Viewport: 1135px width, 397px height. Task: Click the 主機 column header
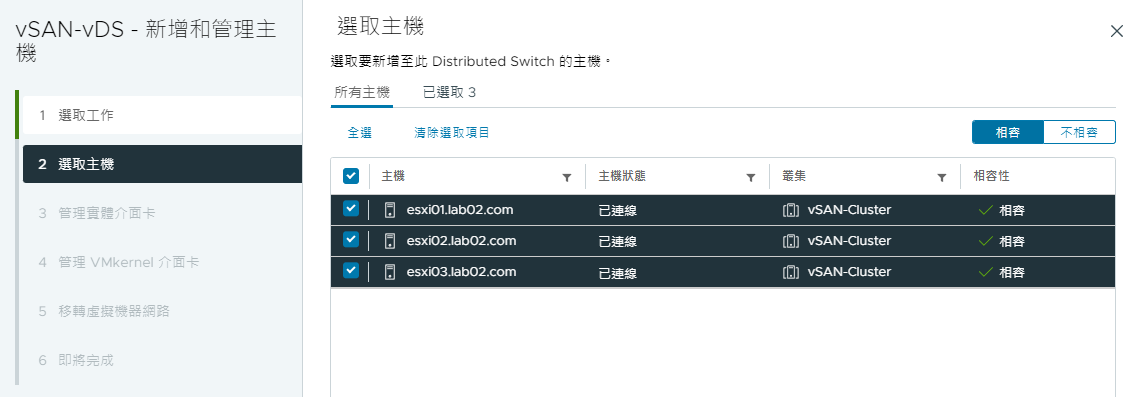coord(394,177)
